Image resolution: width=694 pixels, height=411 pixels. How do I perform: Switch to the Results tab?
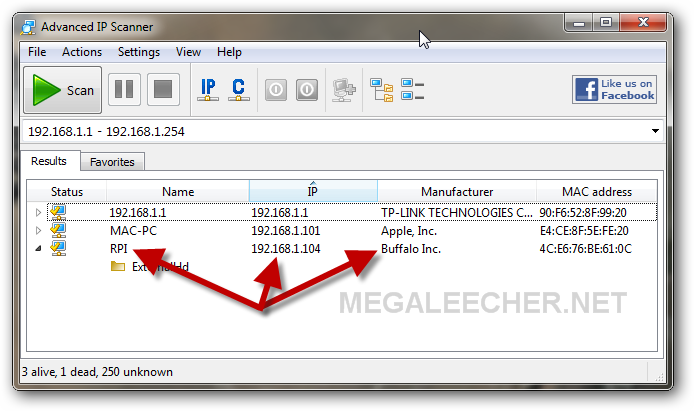[x=50, y=161]
